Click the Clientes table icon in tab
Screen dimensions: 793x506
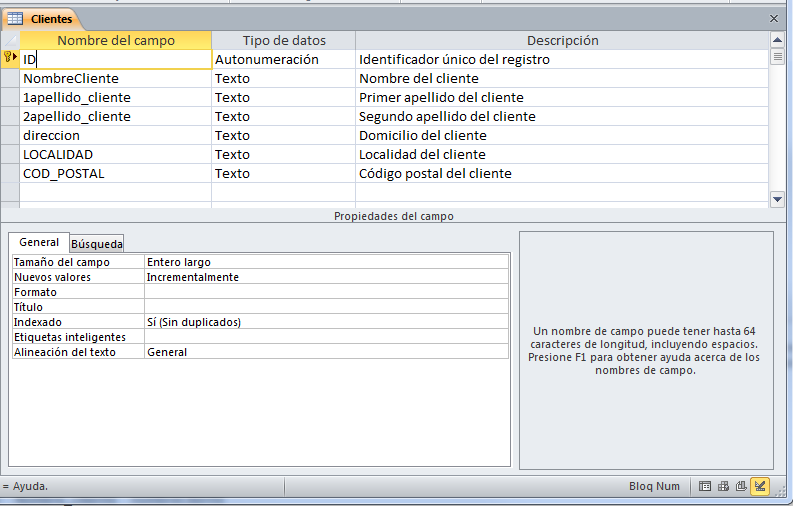tap(16, 19)
